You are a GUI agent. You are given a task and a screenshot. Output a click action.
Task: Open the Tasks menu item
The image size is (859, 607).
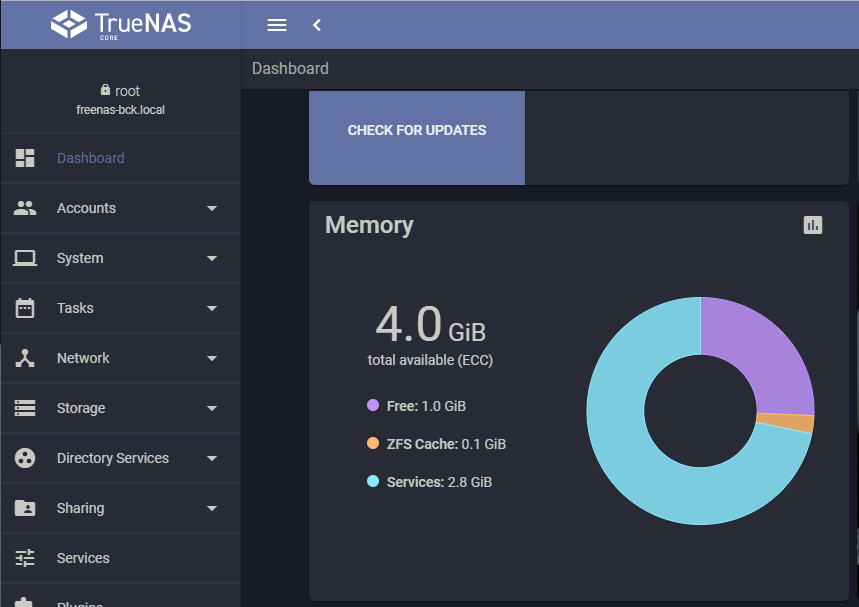pos(121,308)
